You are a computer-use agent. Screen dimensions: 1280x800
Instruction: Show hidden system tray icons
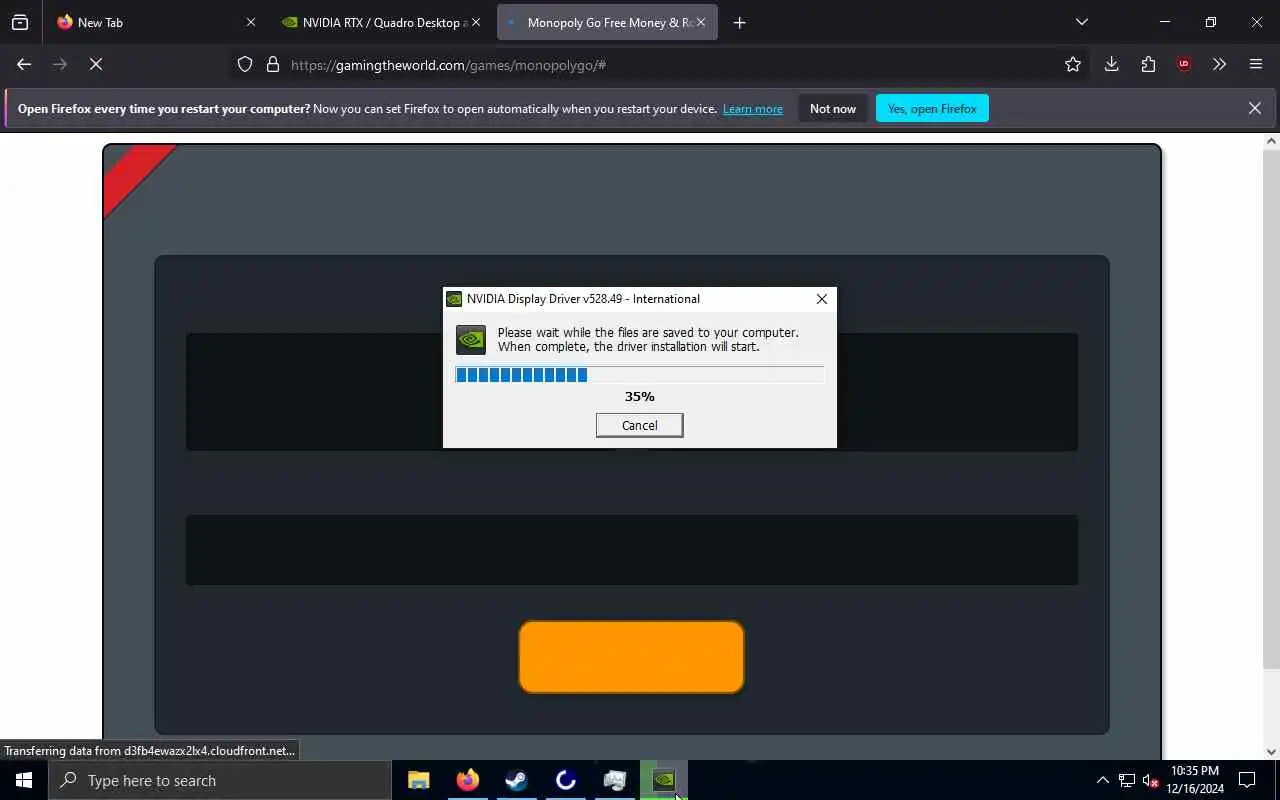(x=1102, y=780)
